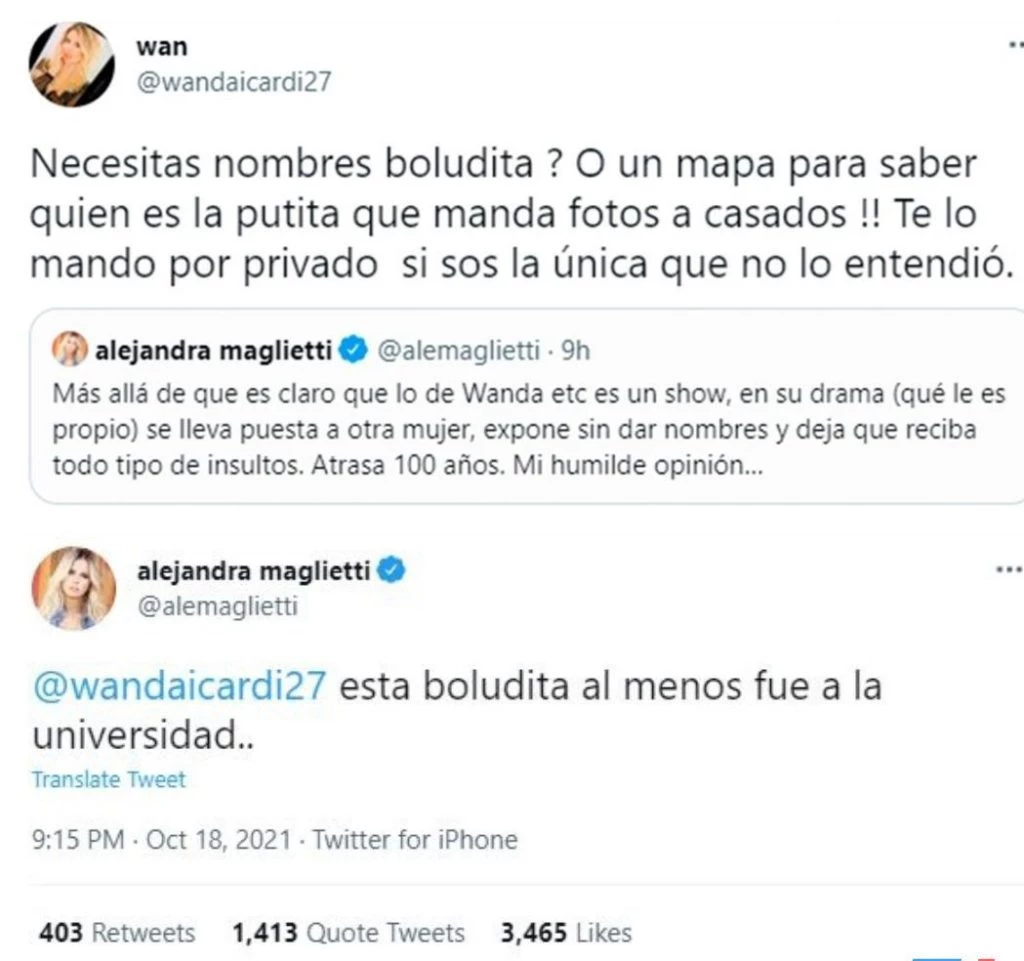
Task: Open more options on wan's tweet
Action: (1014, 45)
